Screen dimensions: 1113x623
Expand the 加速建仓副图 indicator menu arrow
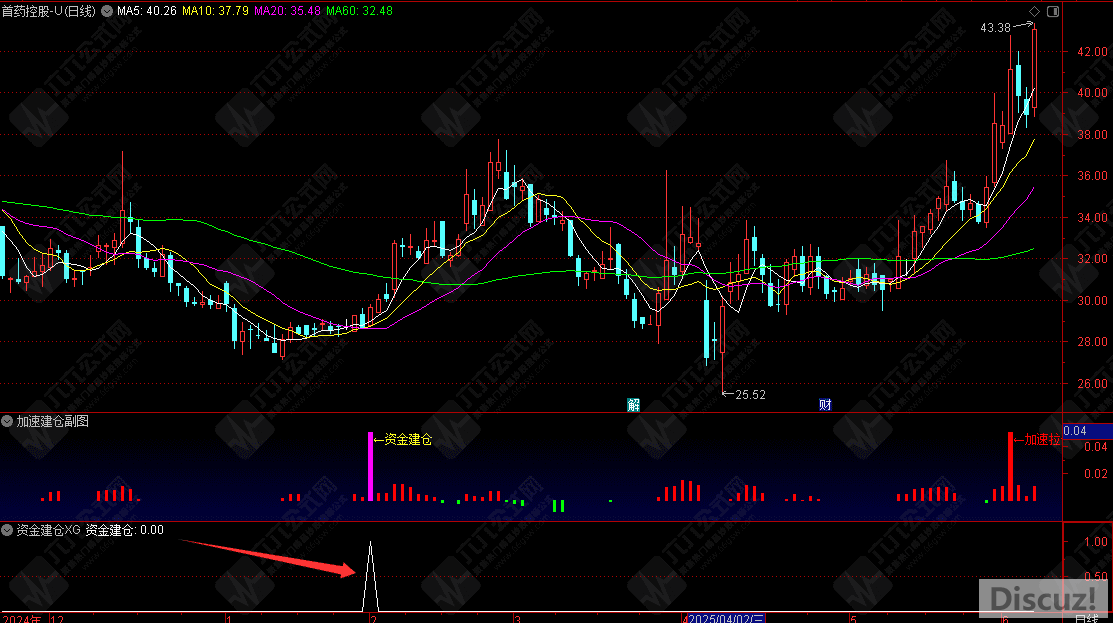coord(8,422)
